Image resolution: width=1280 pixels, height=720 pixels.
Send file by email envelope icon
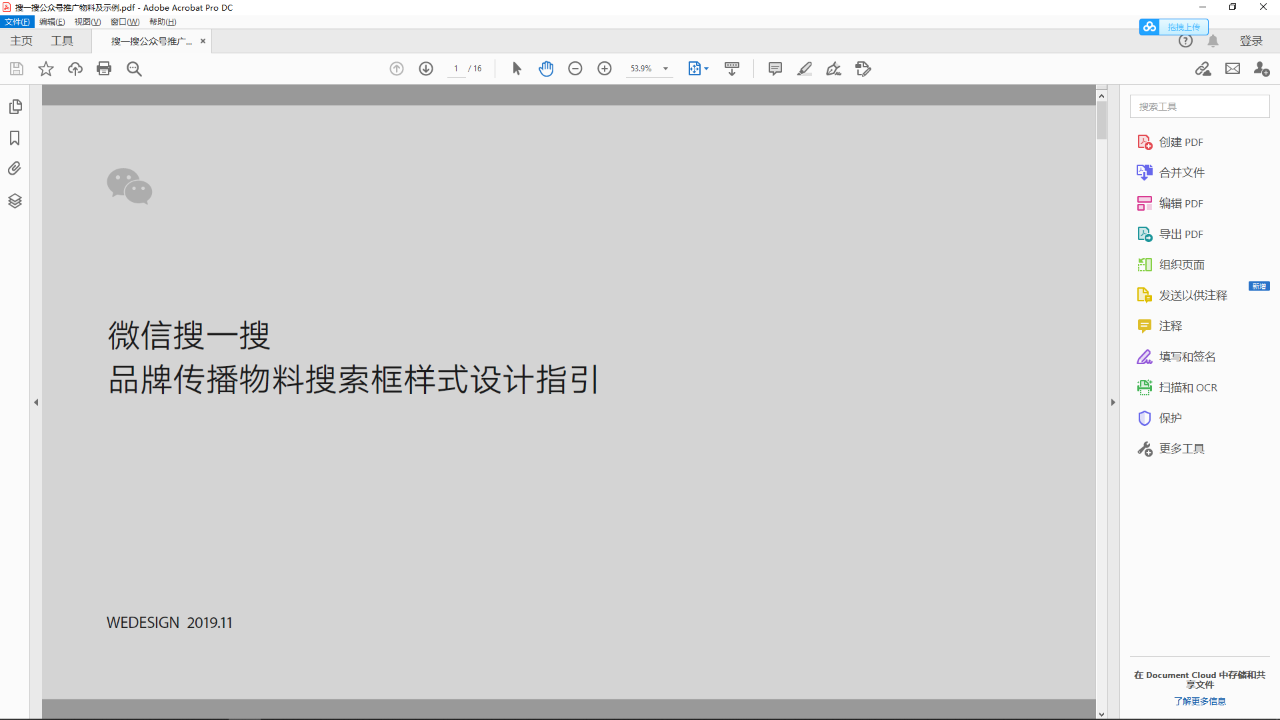(1232, 69)
